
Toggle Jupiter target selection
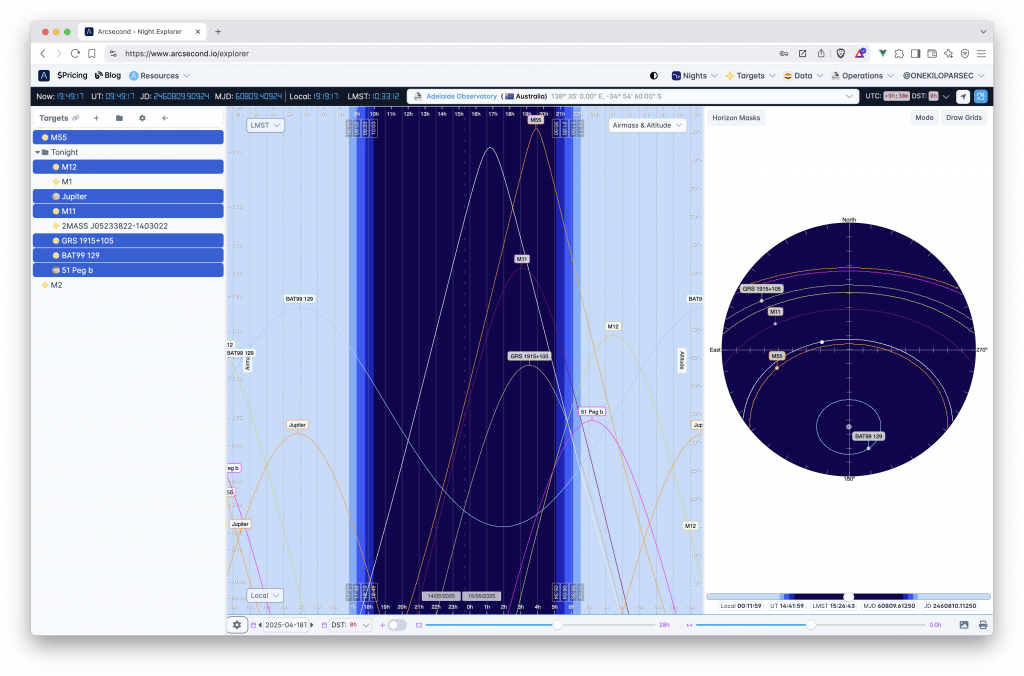click(x=128, y=197)
